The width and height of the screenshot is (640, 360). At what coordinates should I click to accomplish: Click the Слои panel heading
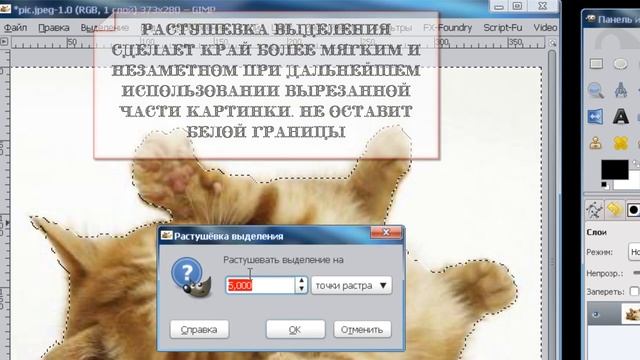pos(596,232)
